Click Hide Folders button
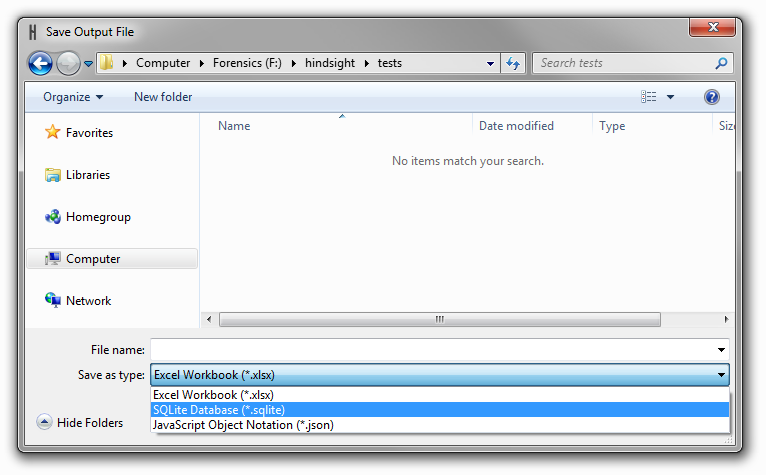766x475 pixels. click(80, 422)
